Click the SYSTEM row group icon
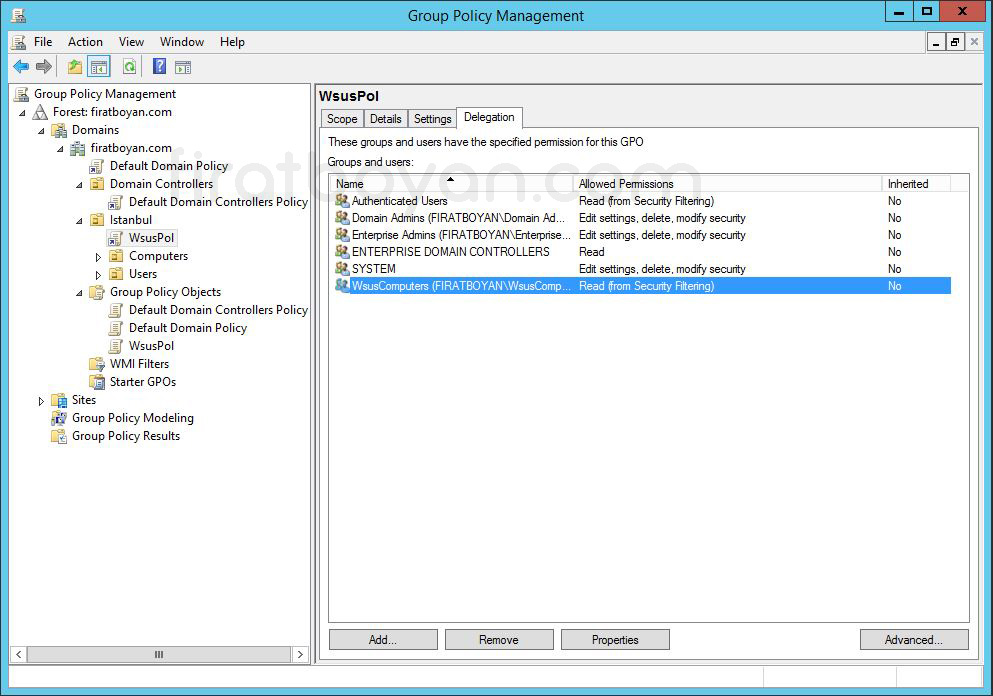This screenshot has width=993, height=696. [343, 269]
